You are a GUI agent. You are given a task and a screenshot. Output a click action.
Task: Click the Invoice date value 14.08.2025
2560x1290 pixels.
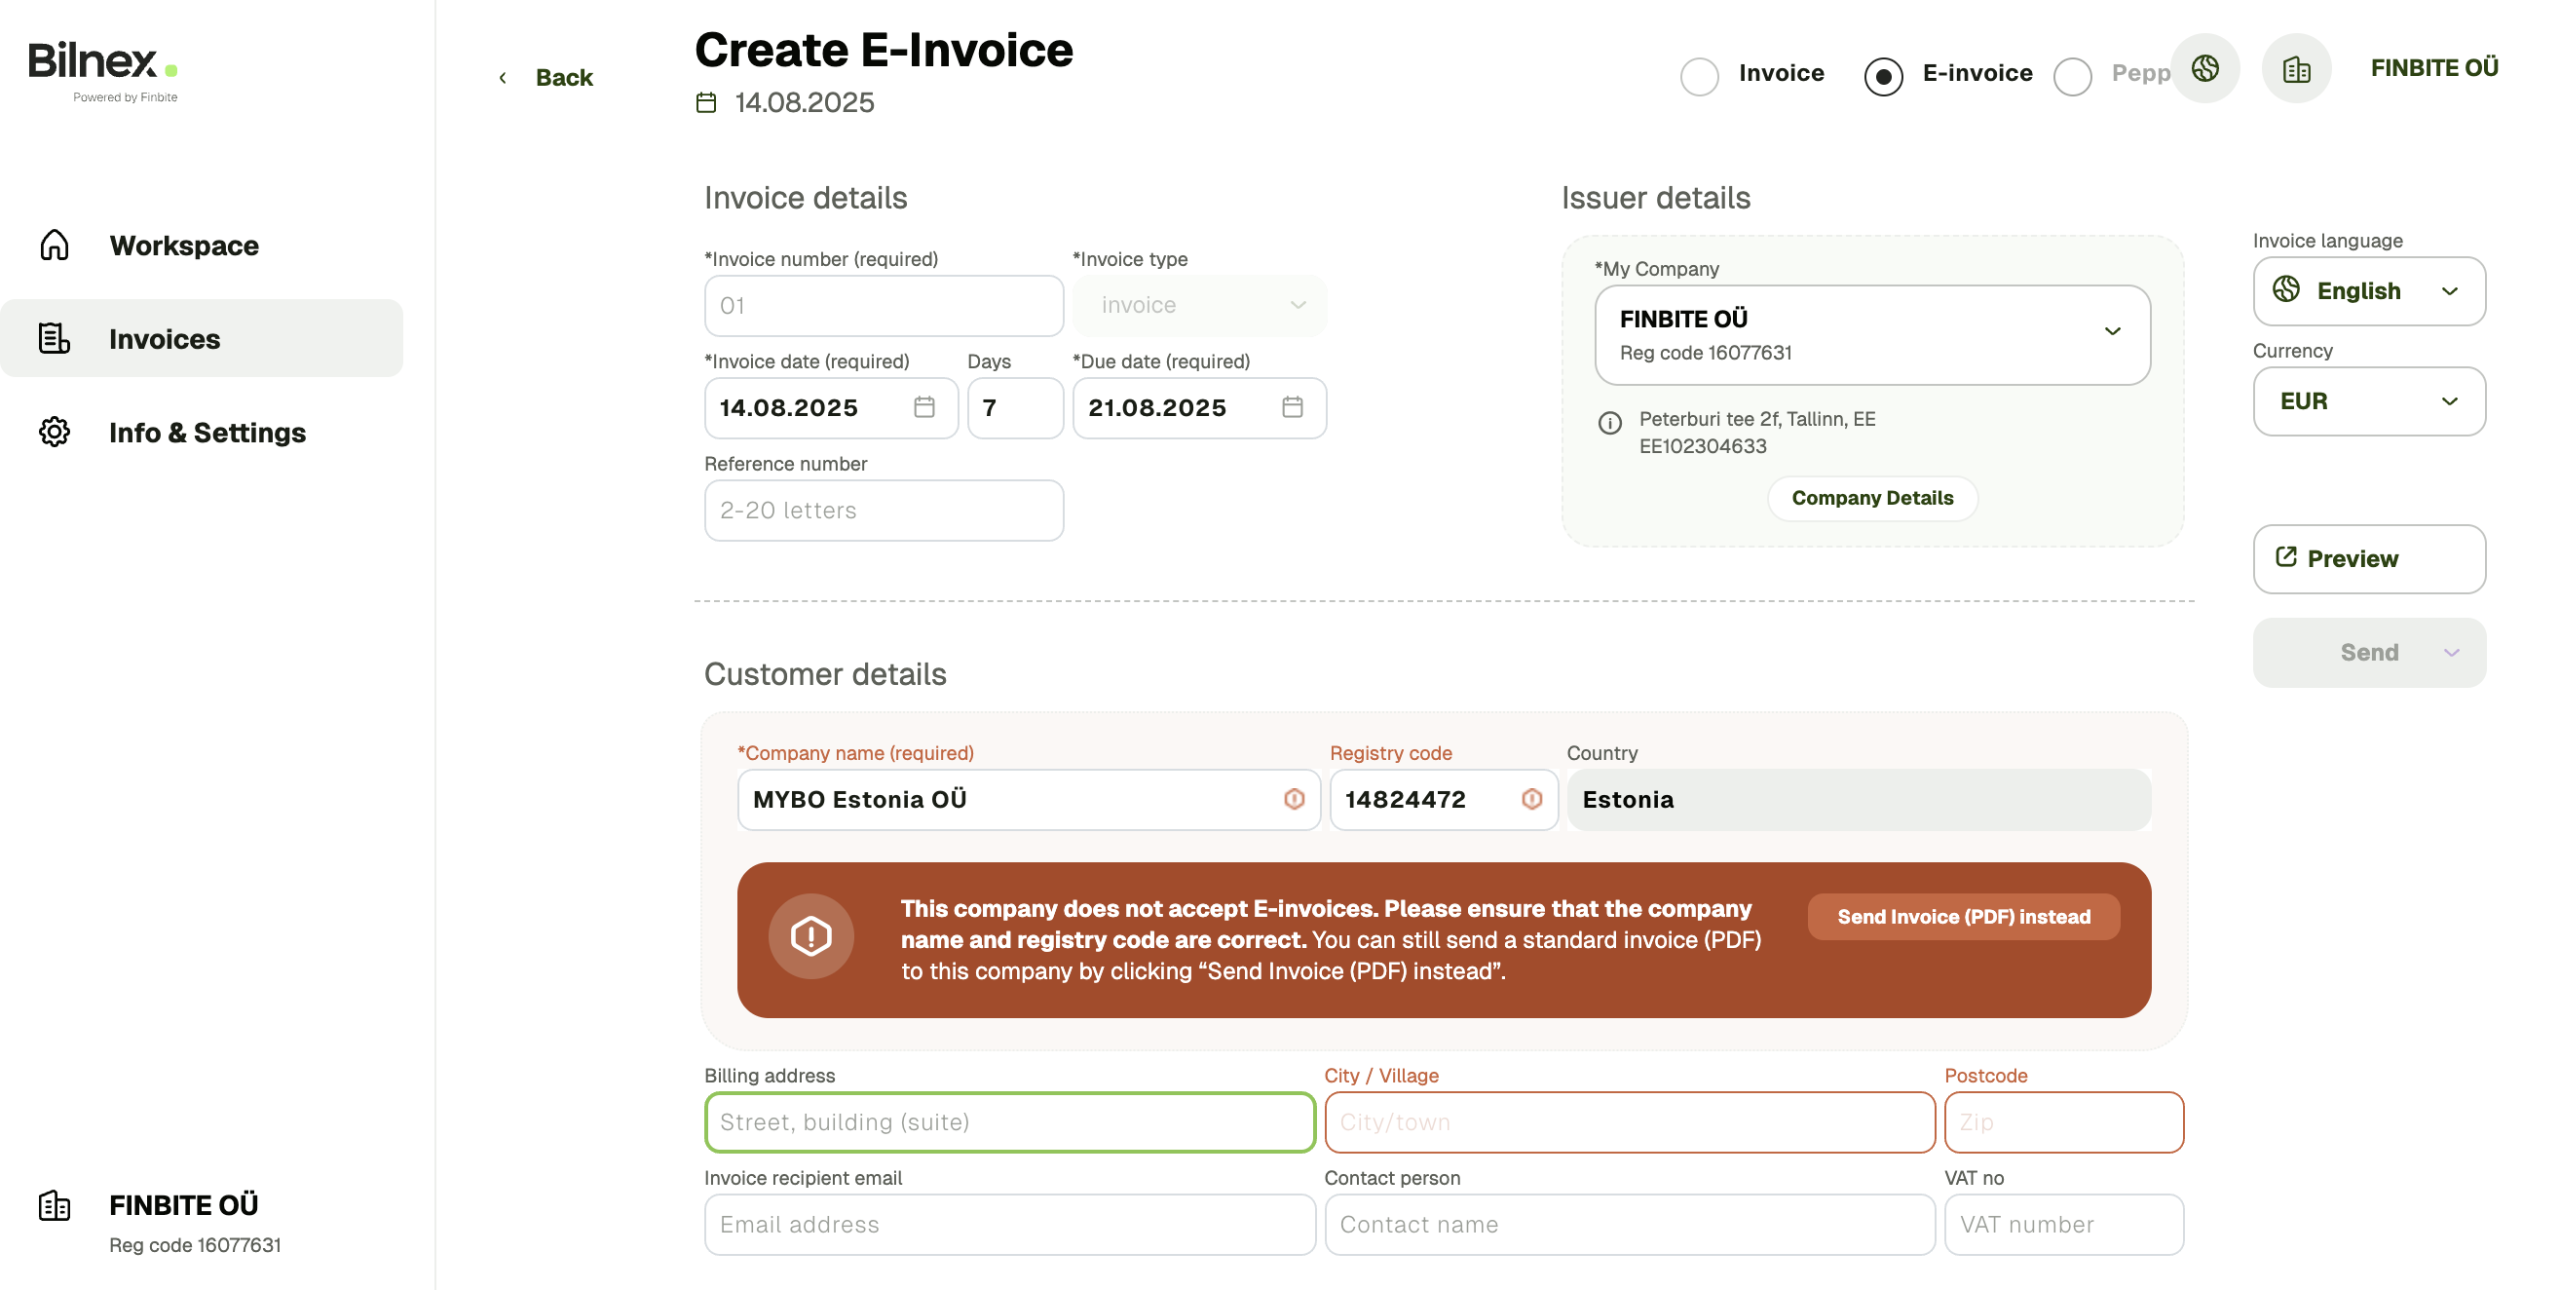point(790,408)
